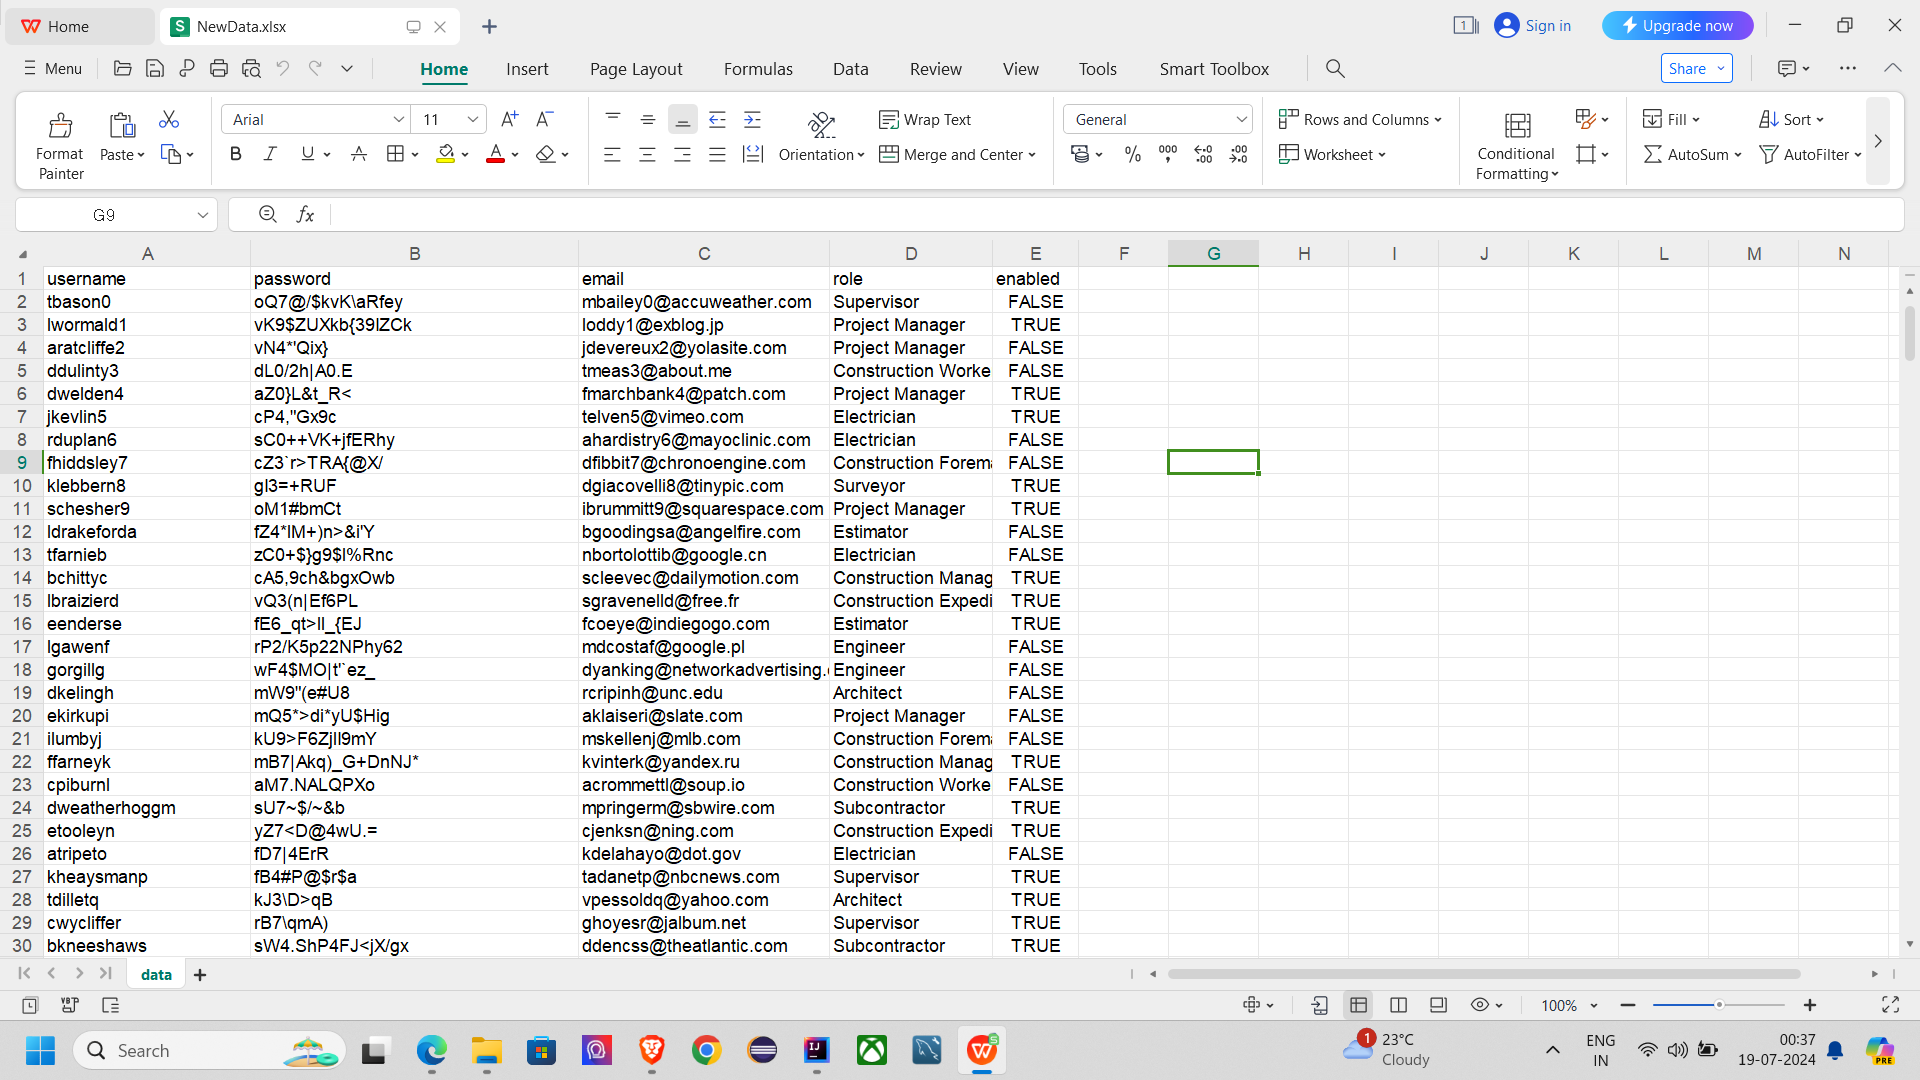
Task: Open the Page Layout tab
Action: click(635, 68)
